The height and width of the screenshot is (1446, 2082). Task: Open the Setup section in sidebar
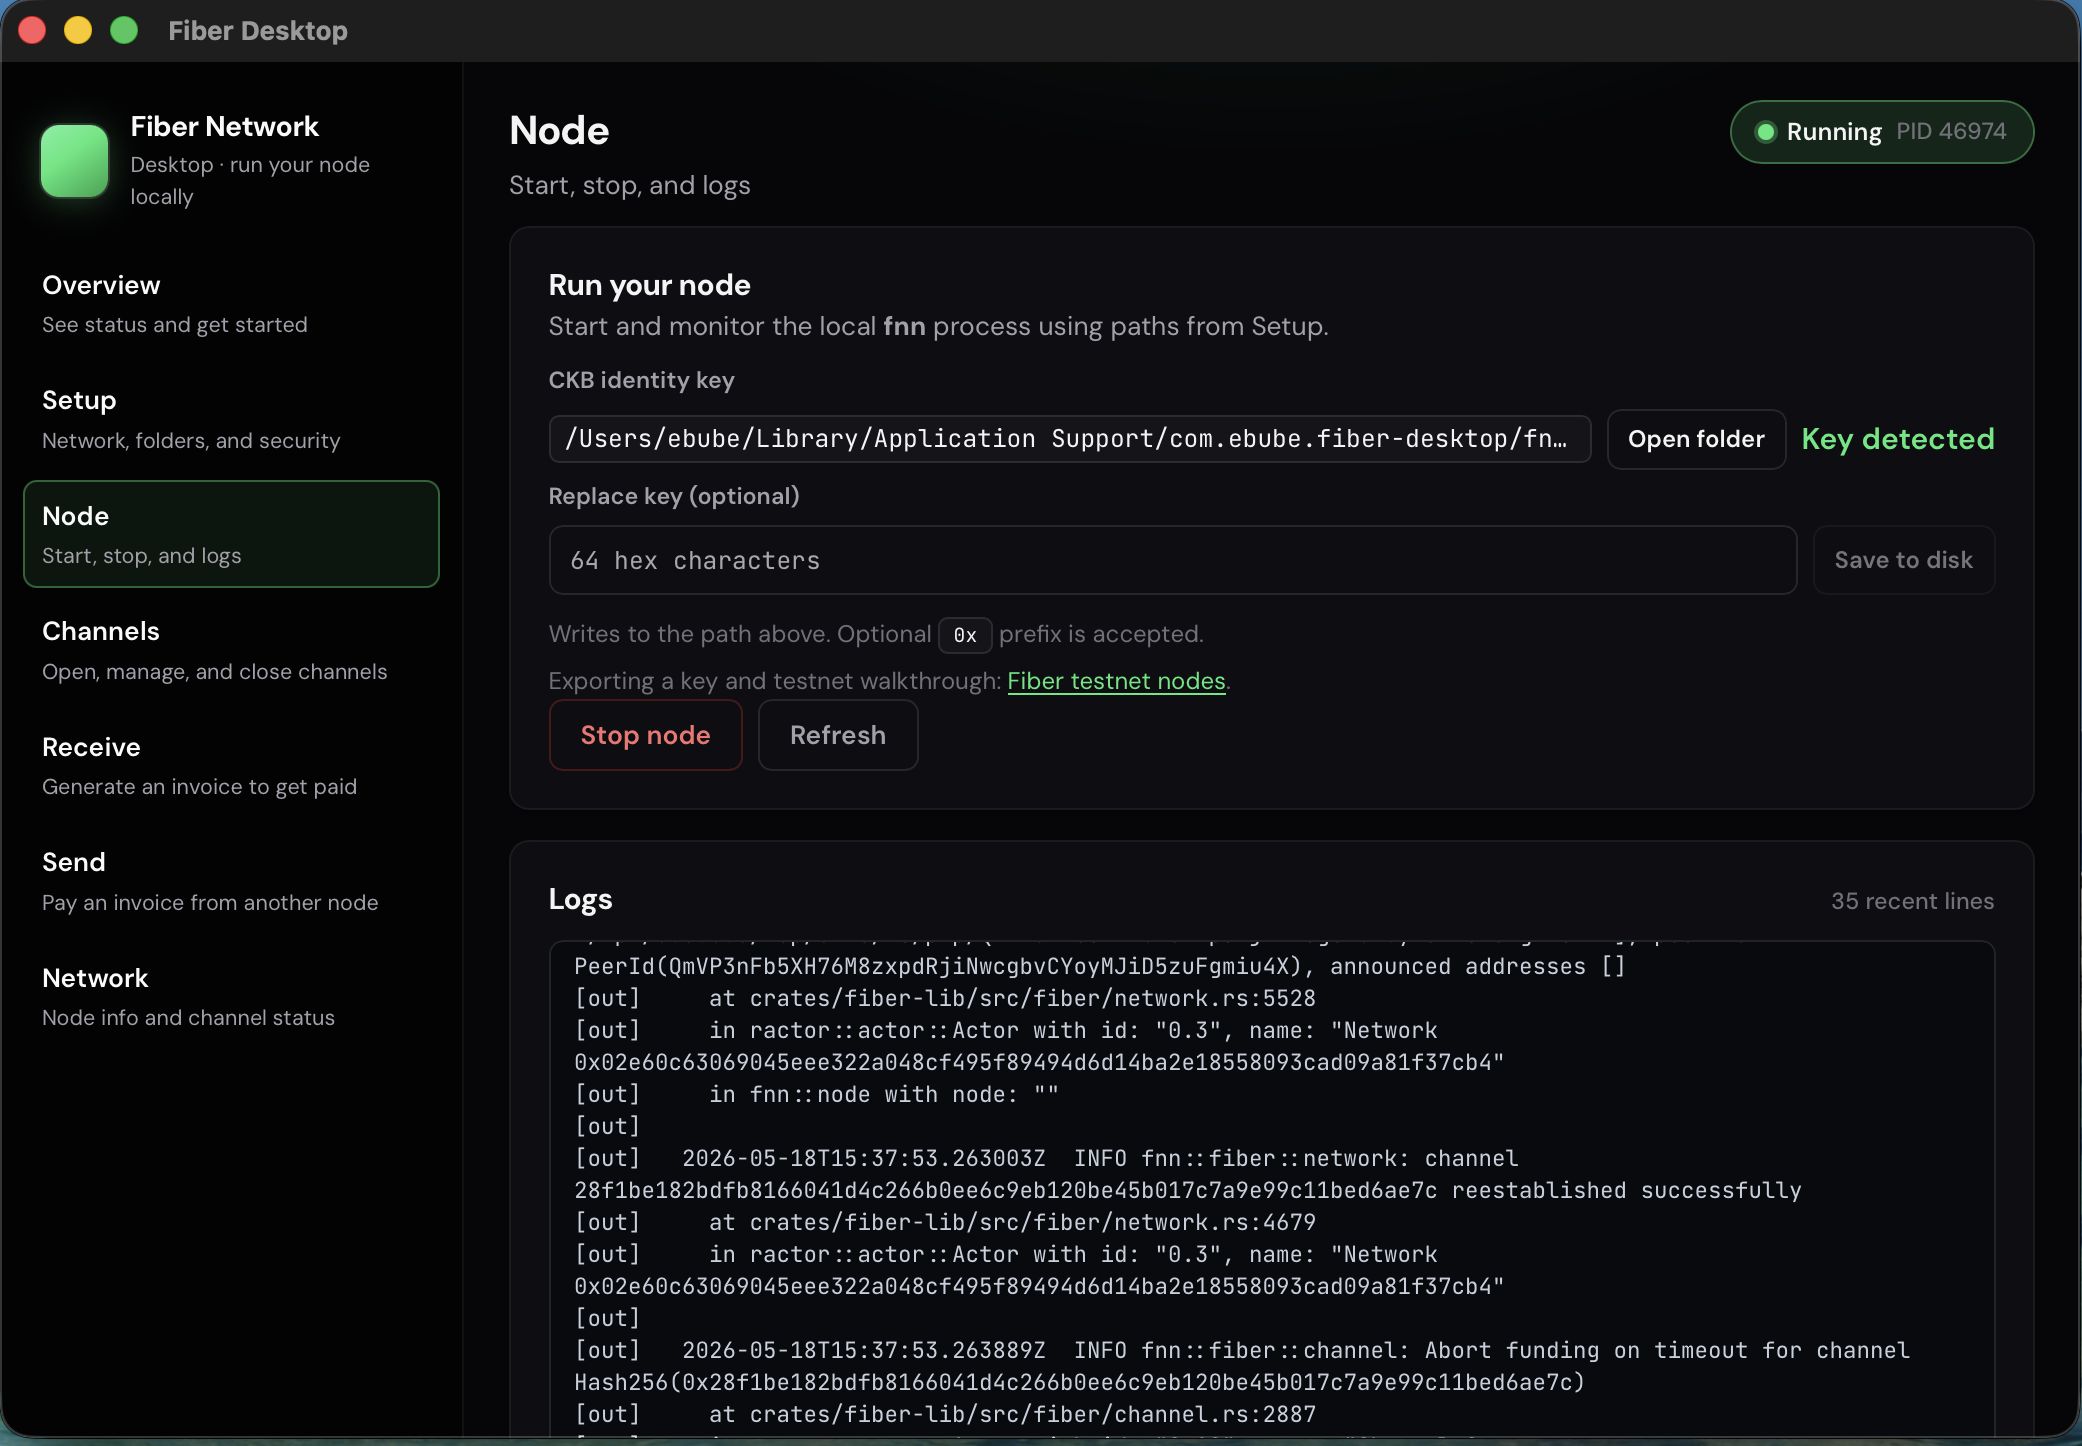coord(231,419)
